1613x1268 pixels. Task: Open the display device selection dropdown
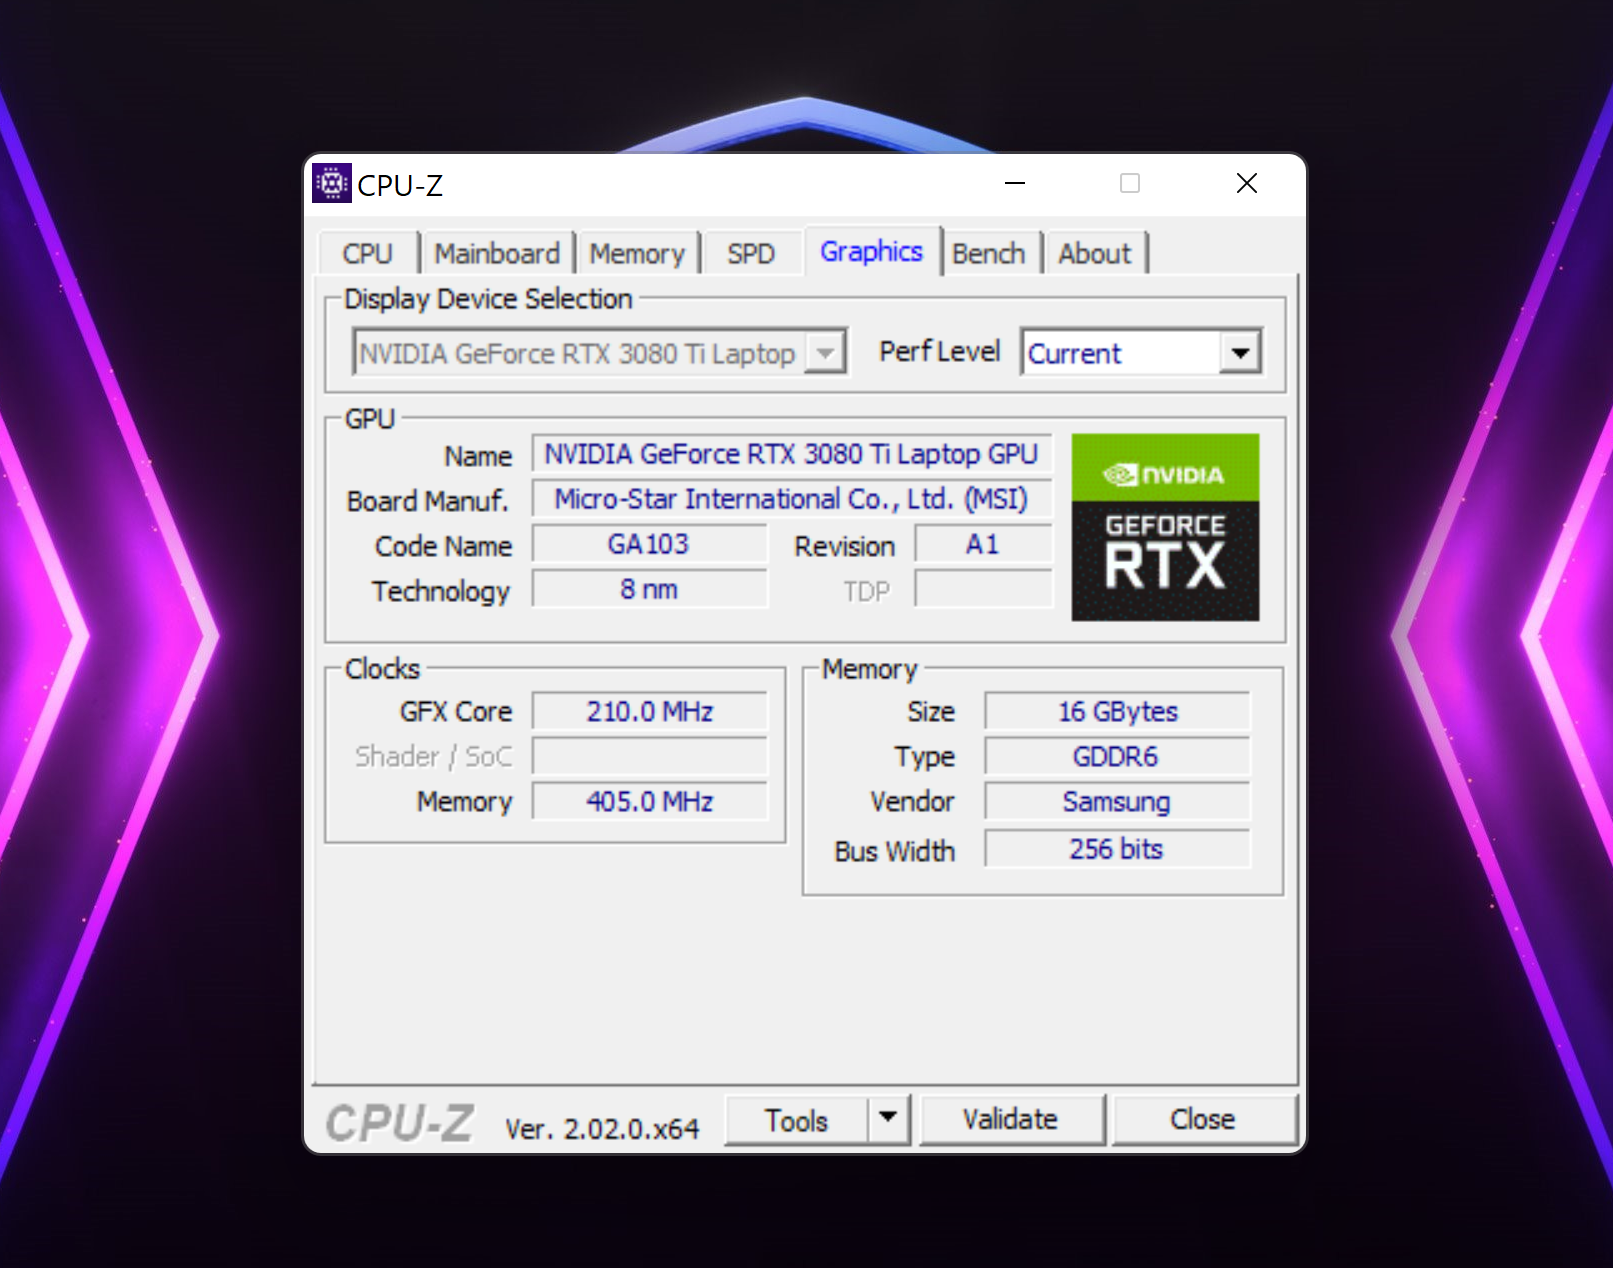click(x=600, y=353)
